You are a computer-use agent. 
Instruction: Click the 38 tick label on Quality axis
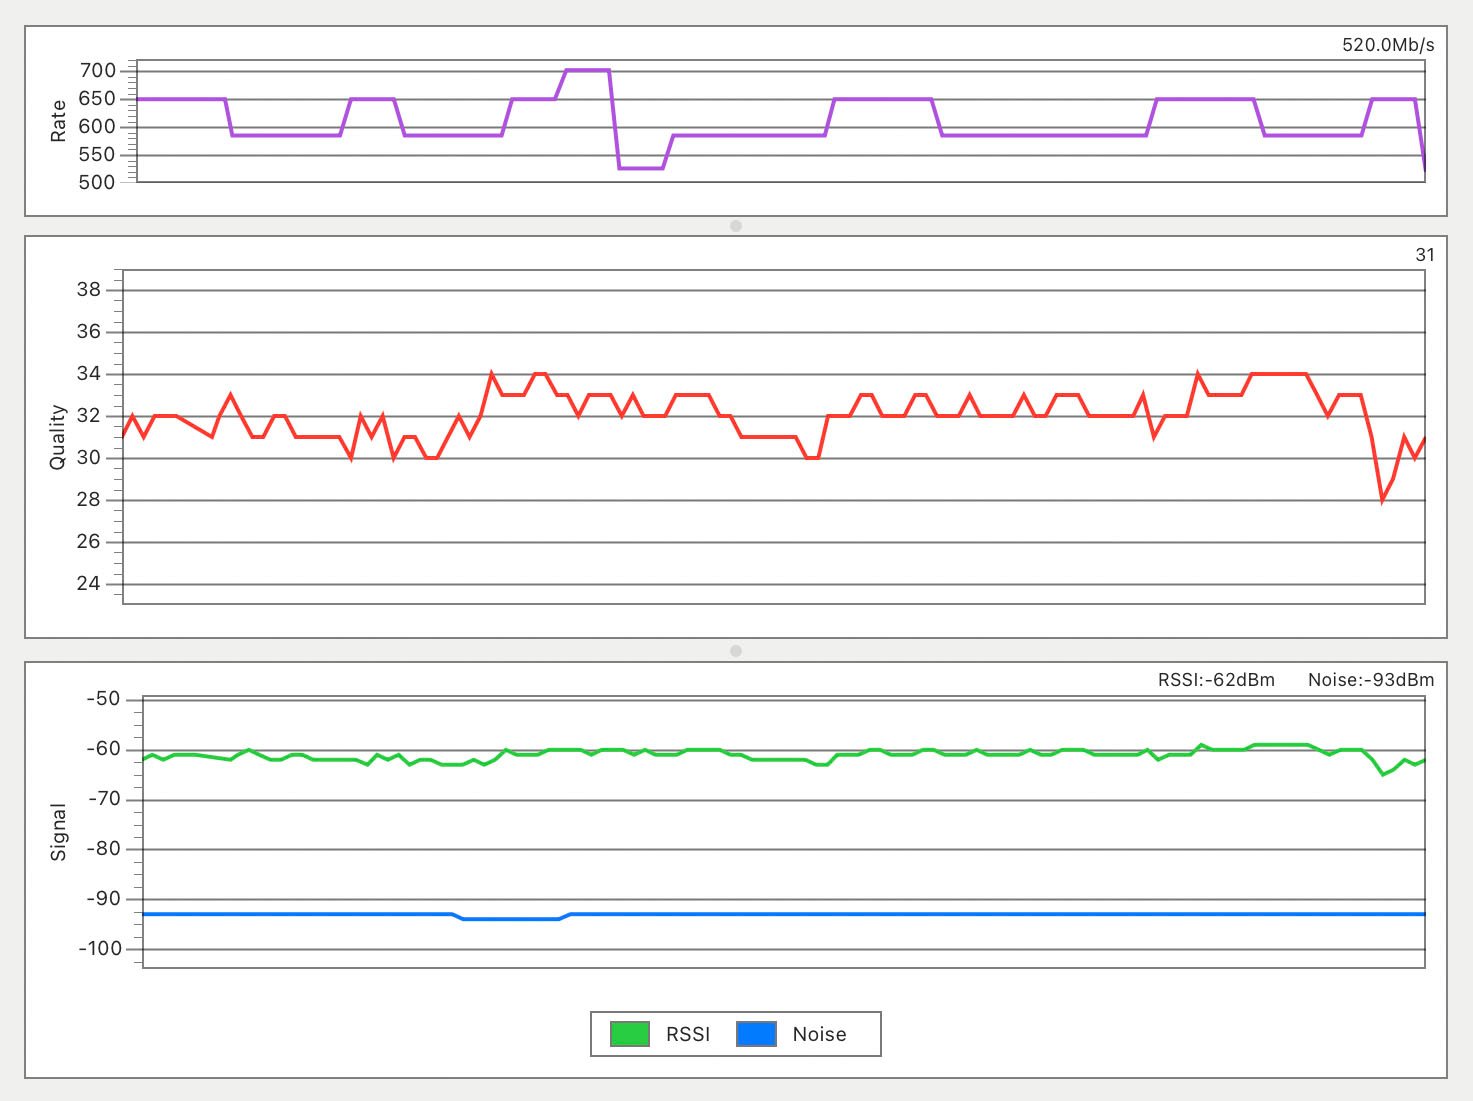point(89,290)
